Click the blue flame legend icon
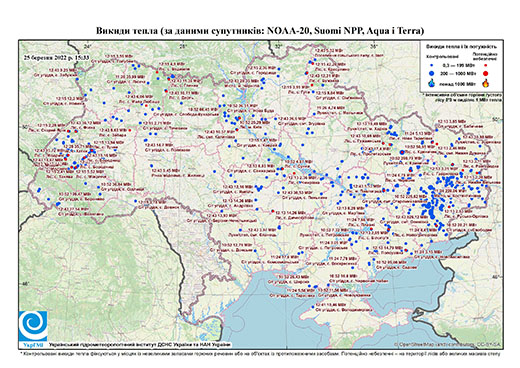The image size is (520, 368). coord(432,83)
